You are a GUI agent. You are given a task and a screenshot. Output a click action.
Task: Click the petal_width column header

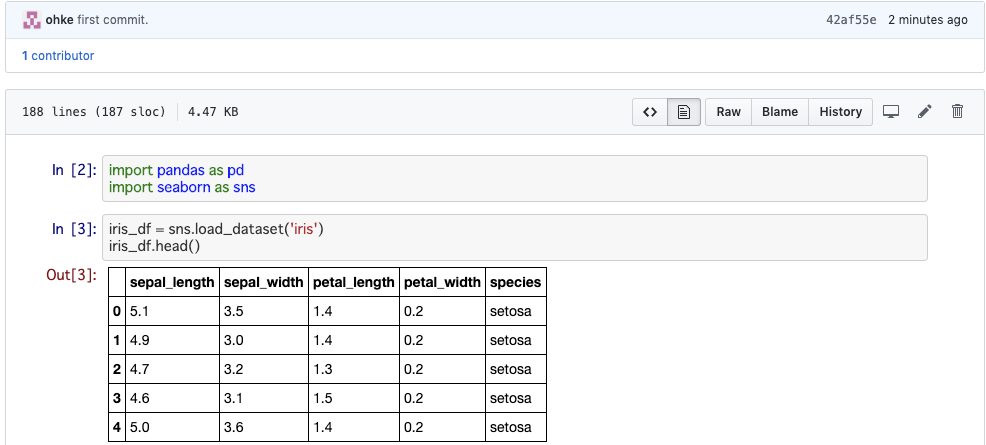point(442,283)
